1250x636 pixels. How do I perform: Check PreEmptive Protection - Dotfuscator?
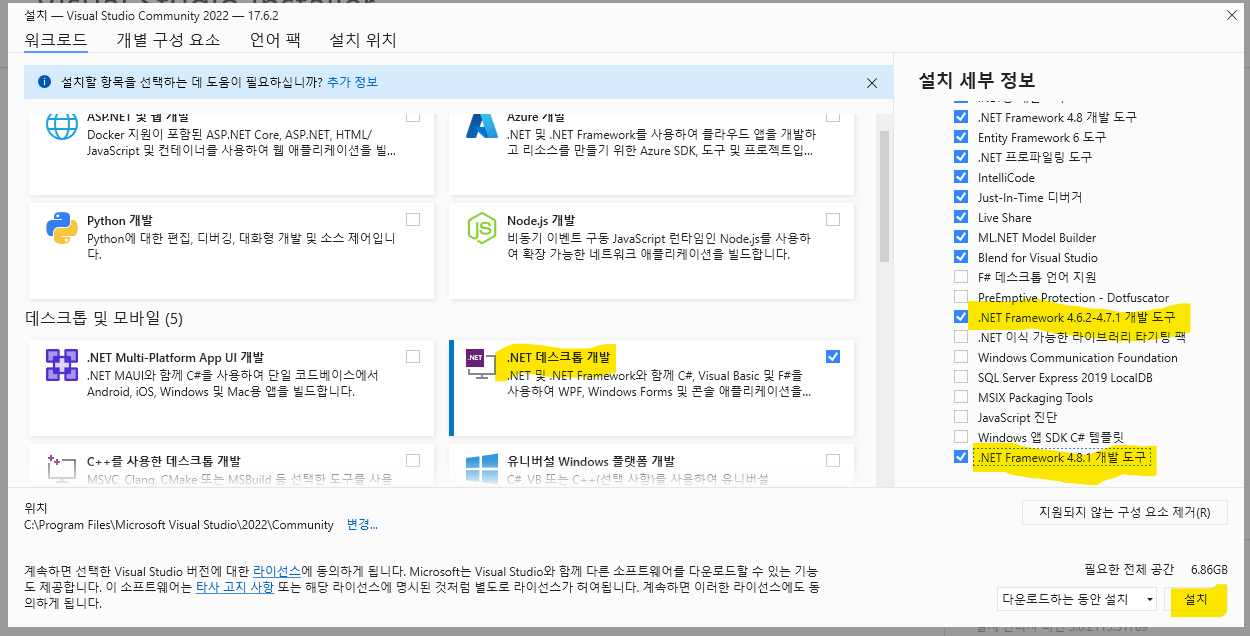[961, 297]
